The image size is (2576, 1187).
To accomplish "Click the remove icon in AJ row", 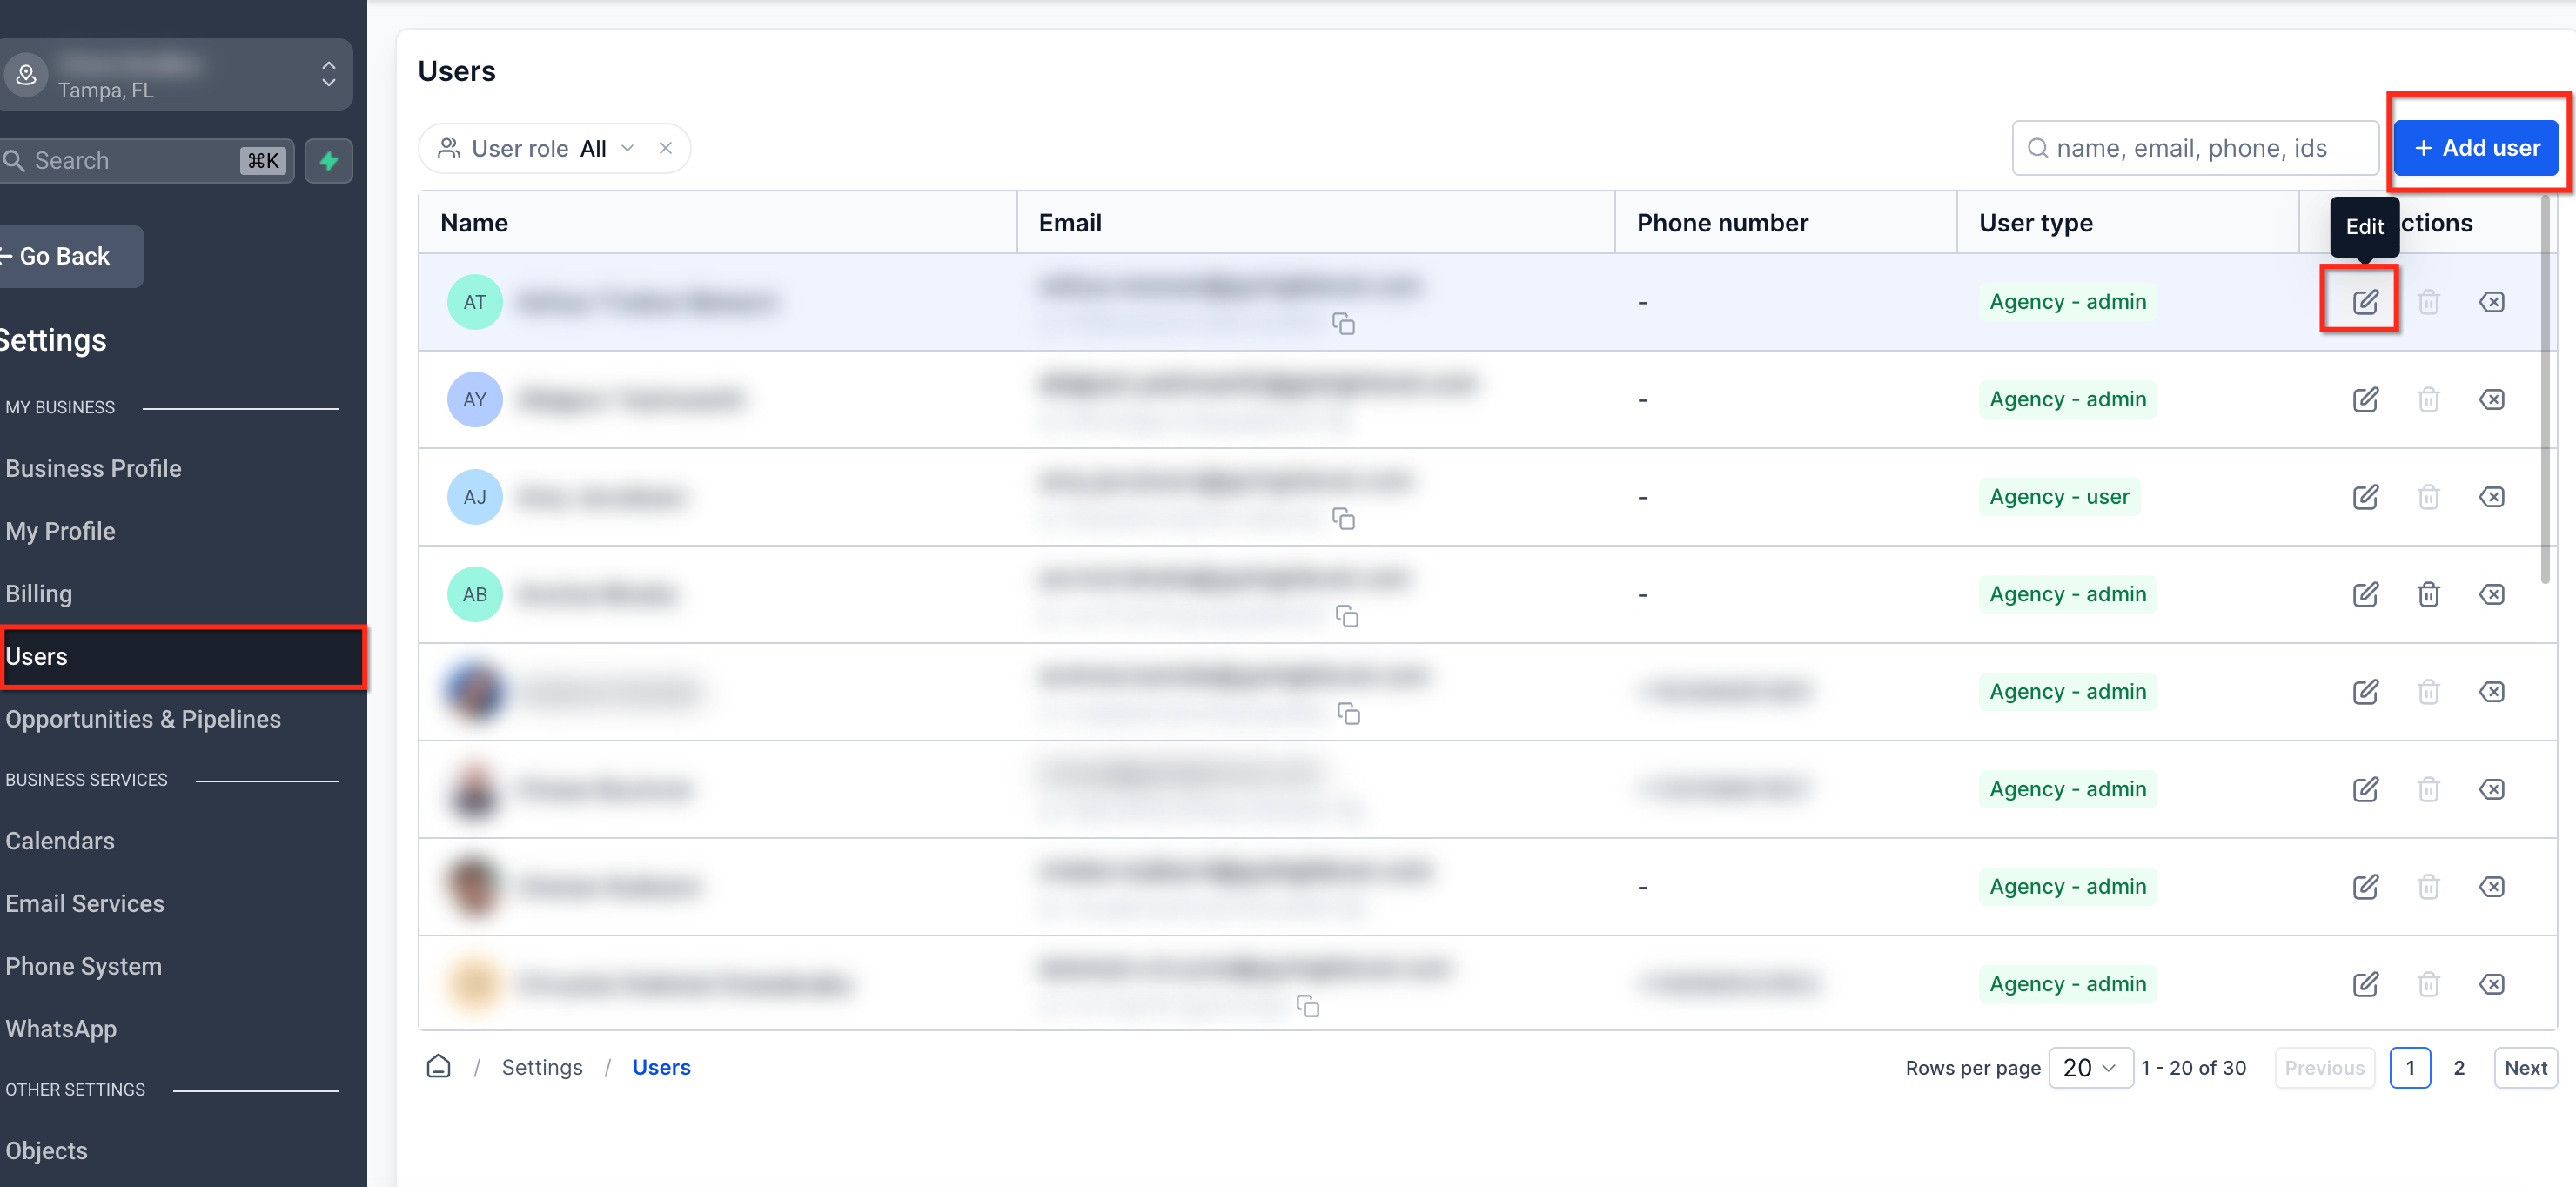I will coord(2491,496).
